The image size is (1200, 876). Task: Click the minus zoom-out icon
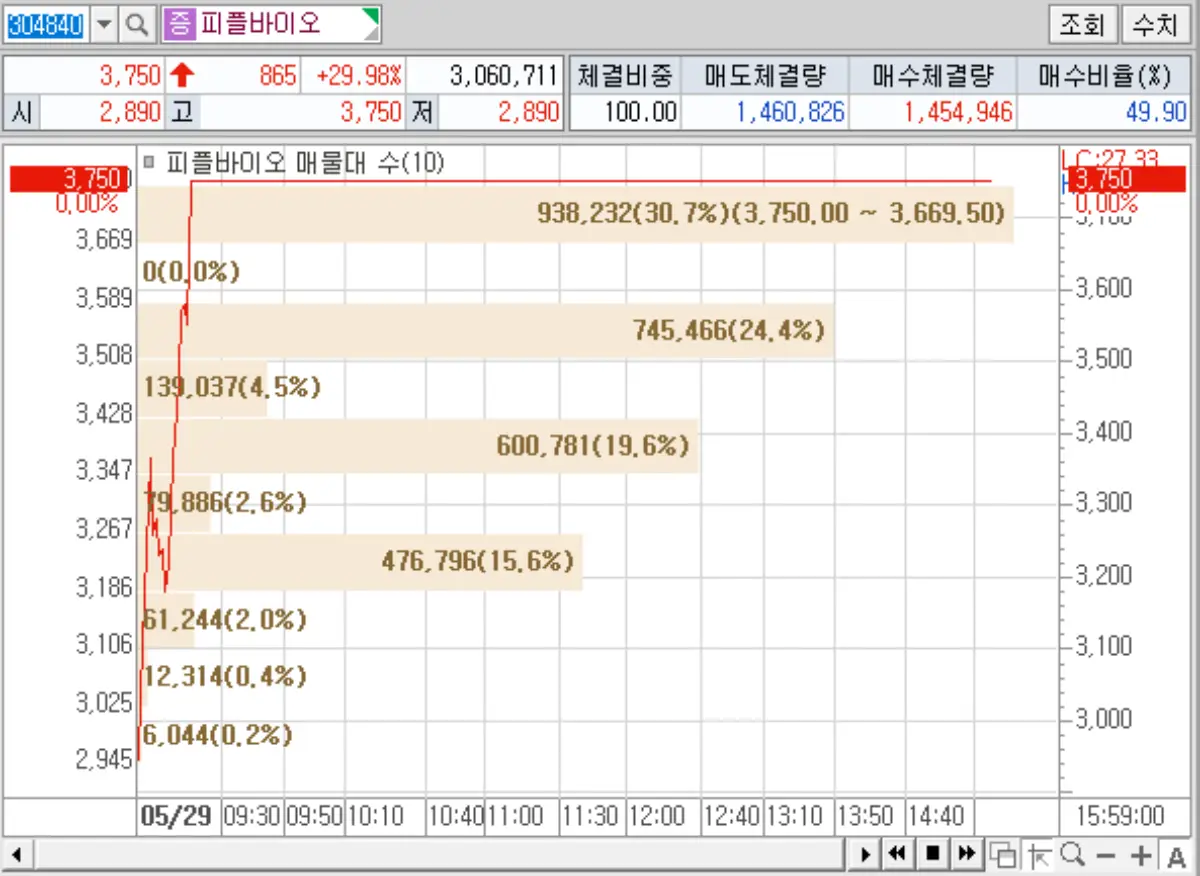(x=1106, y=854)
